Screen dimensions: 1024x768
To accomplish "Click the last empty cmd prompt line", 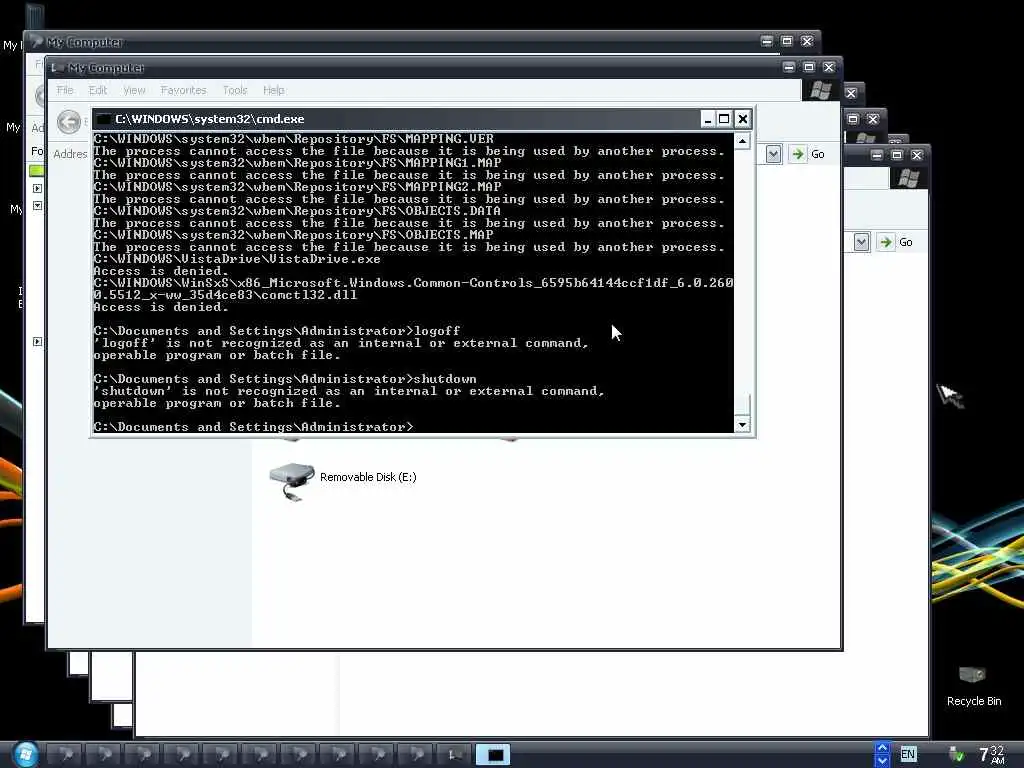I will click(253, 427).
